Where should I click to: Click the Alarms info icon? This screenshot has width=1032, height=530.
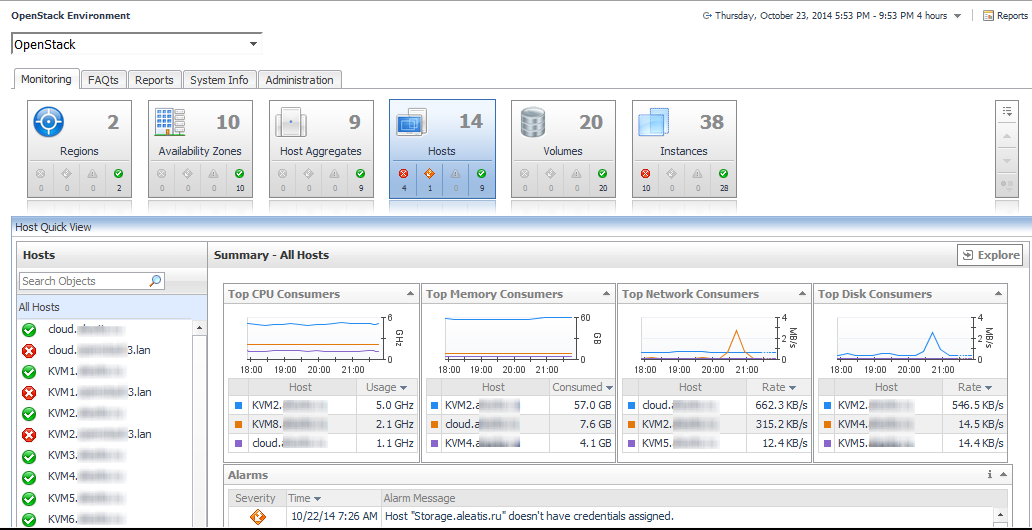point(989,474)
